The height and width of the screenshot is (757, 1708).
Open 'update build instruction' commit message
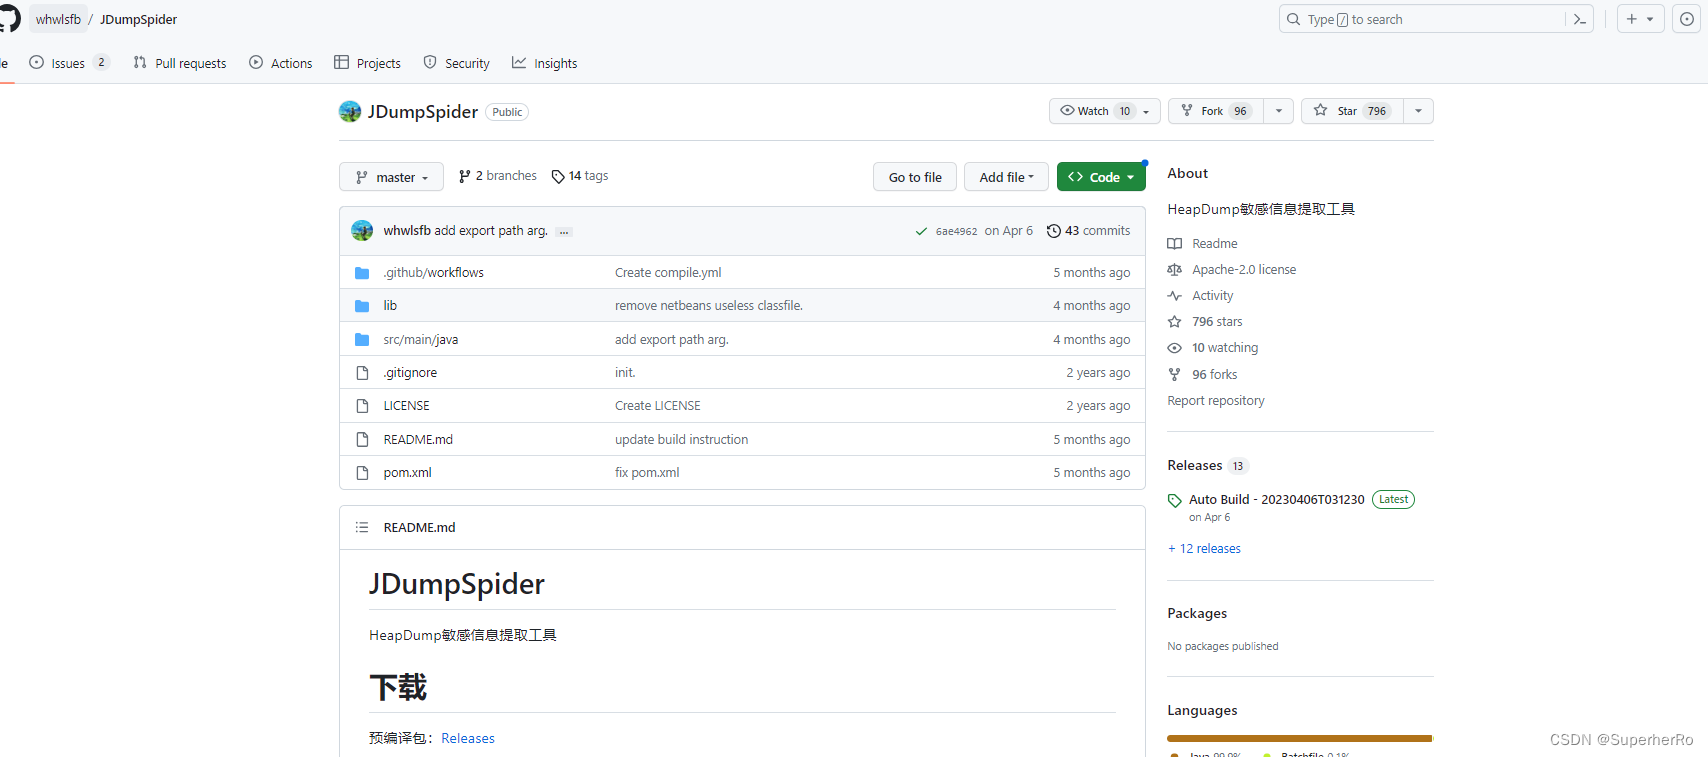(x=681, y=439)
